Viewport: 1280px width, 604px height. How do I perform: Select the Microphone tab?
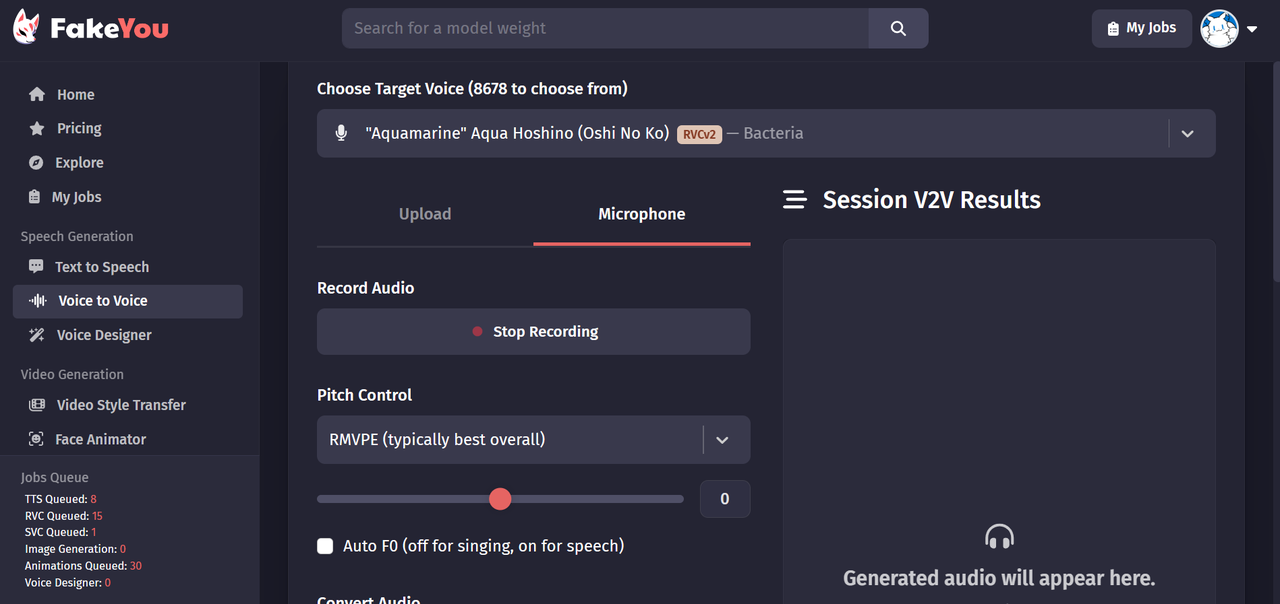641,214
